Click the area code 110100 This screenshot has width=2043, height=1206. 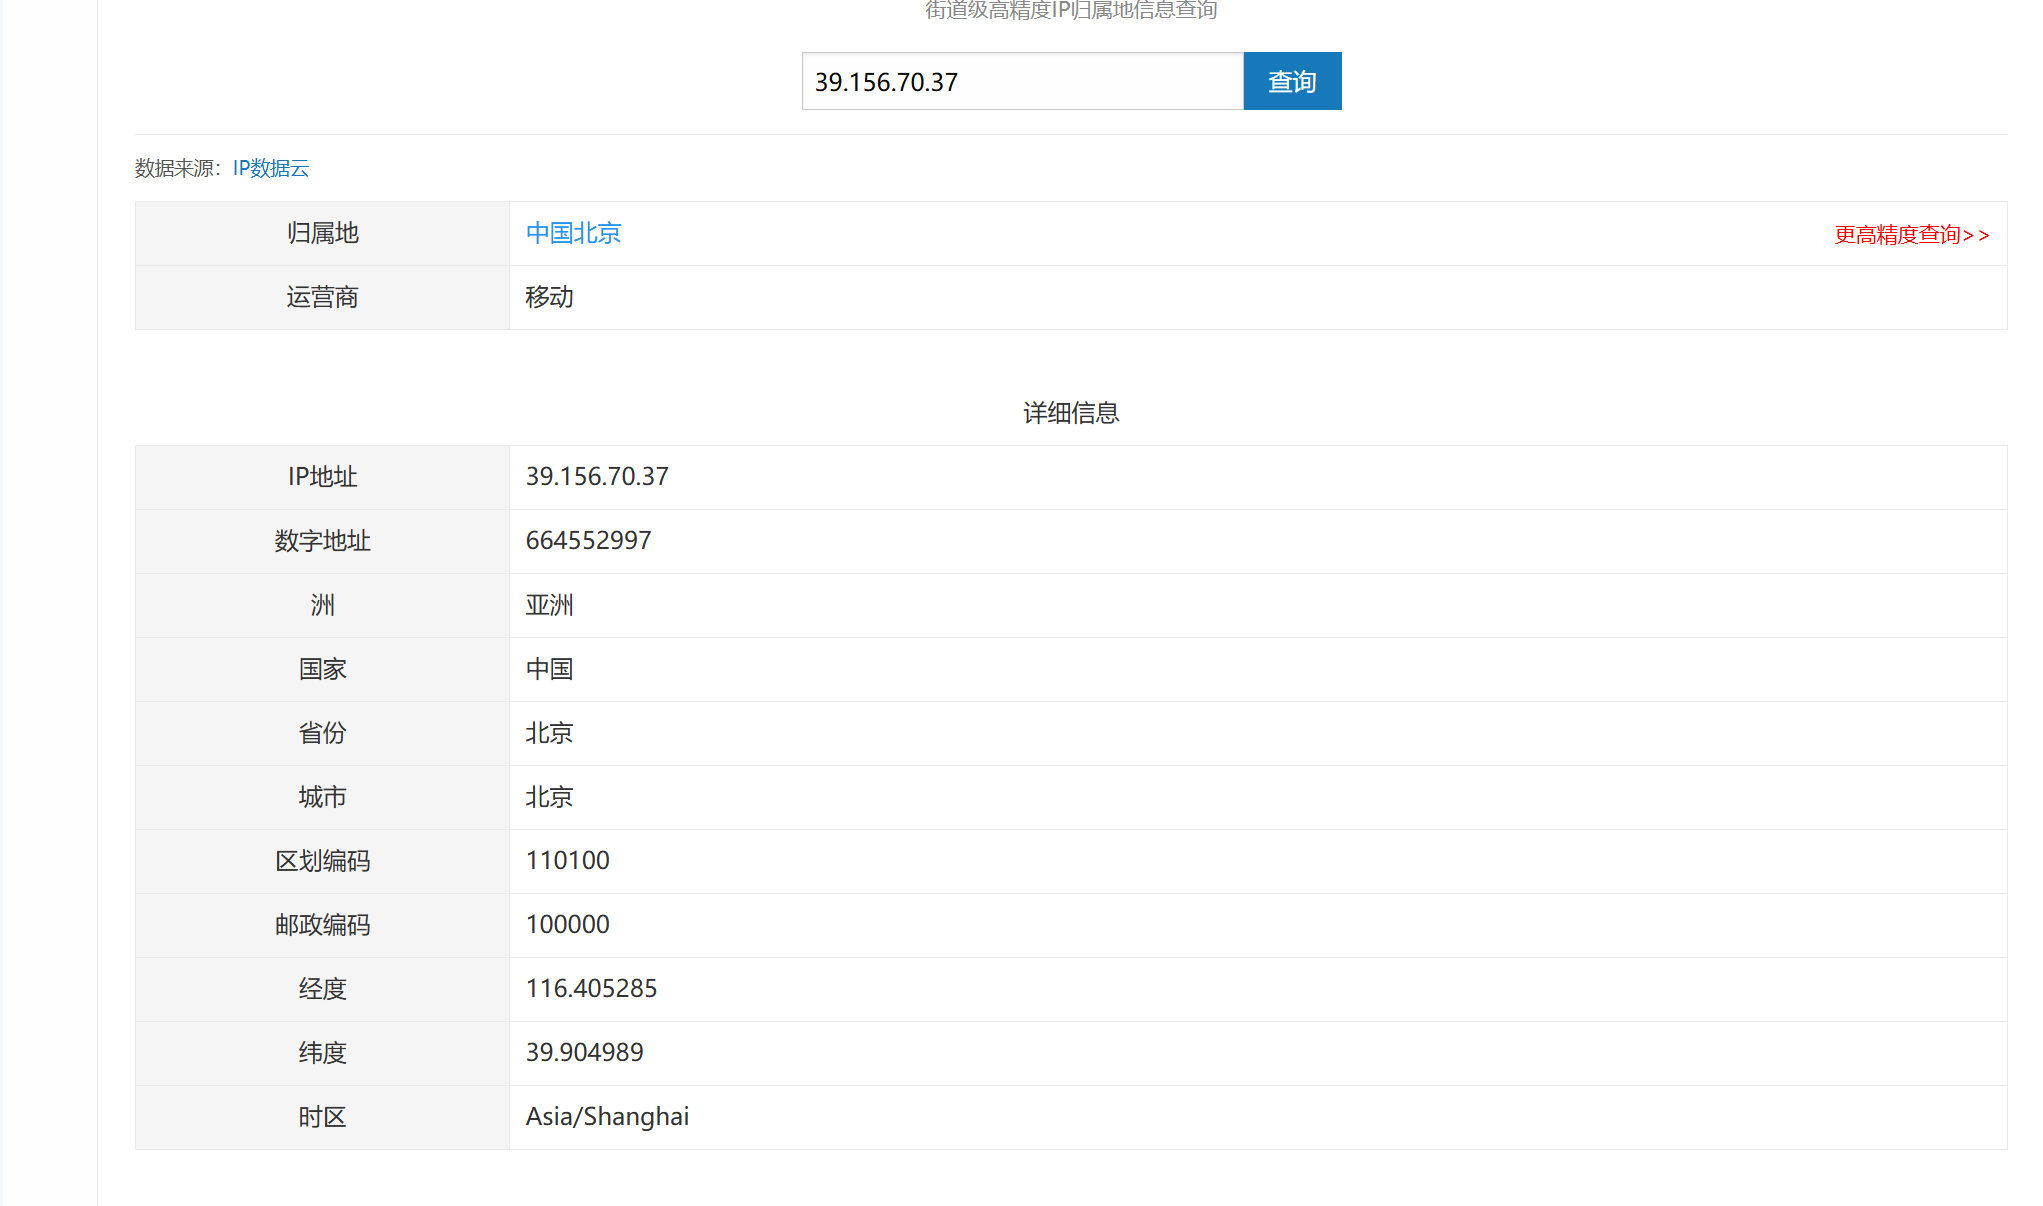[567, 861]
